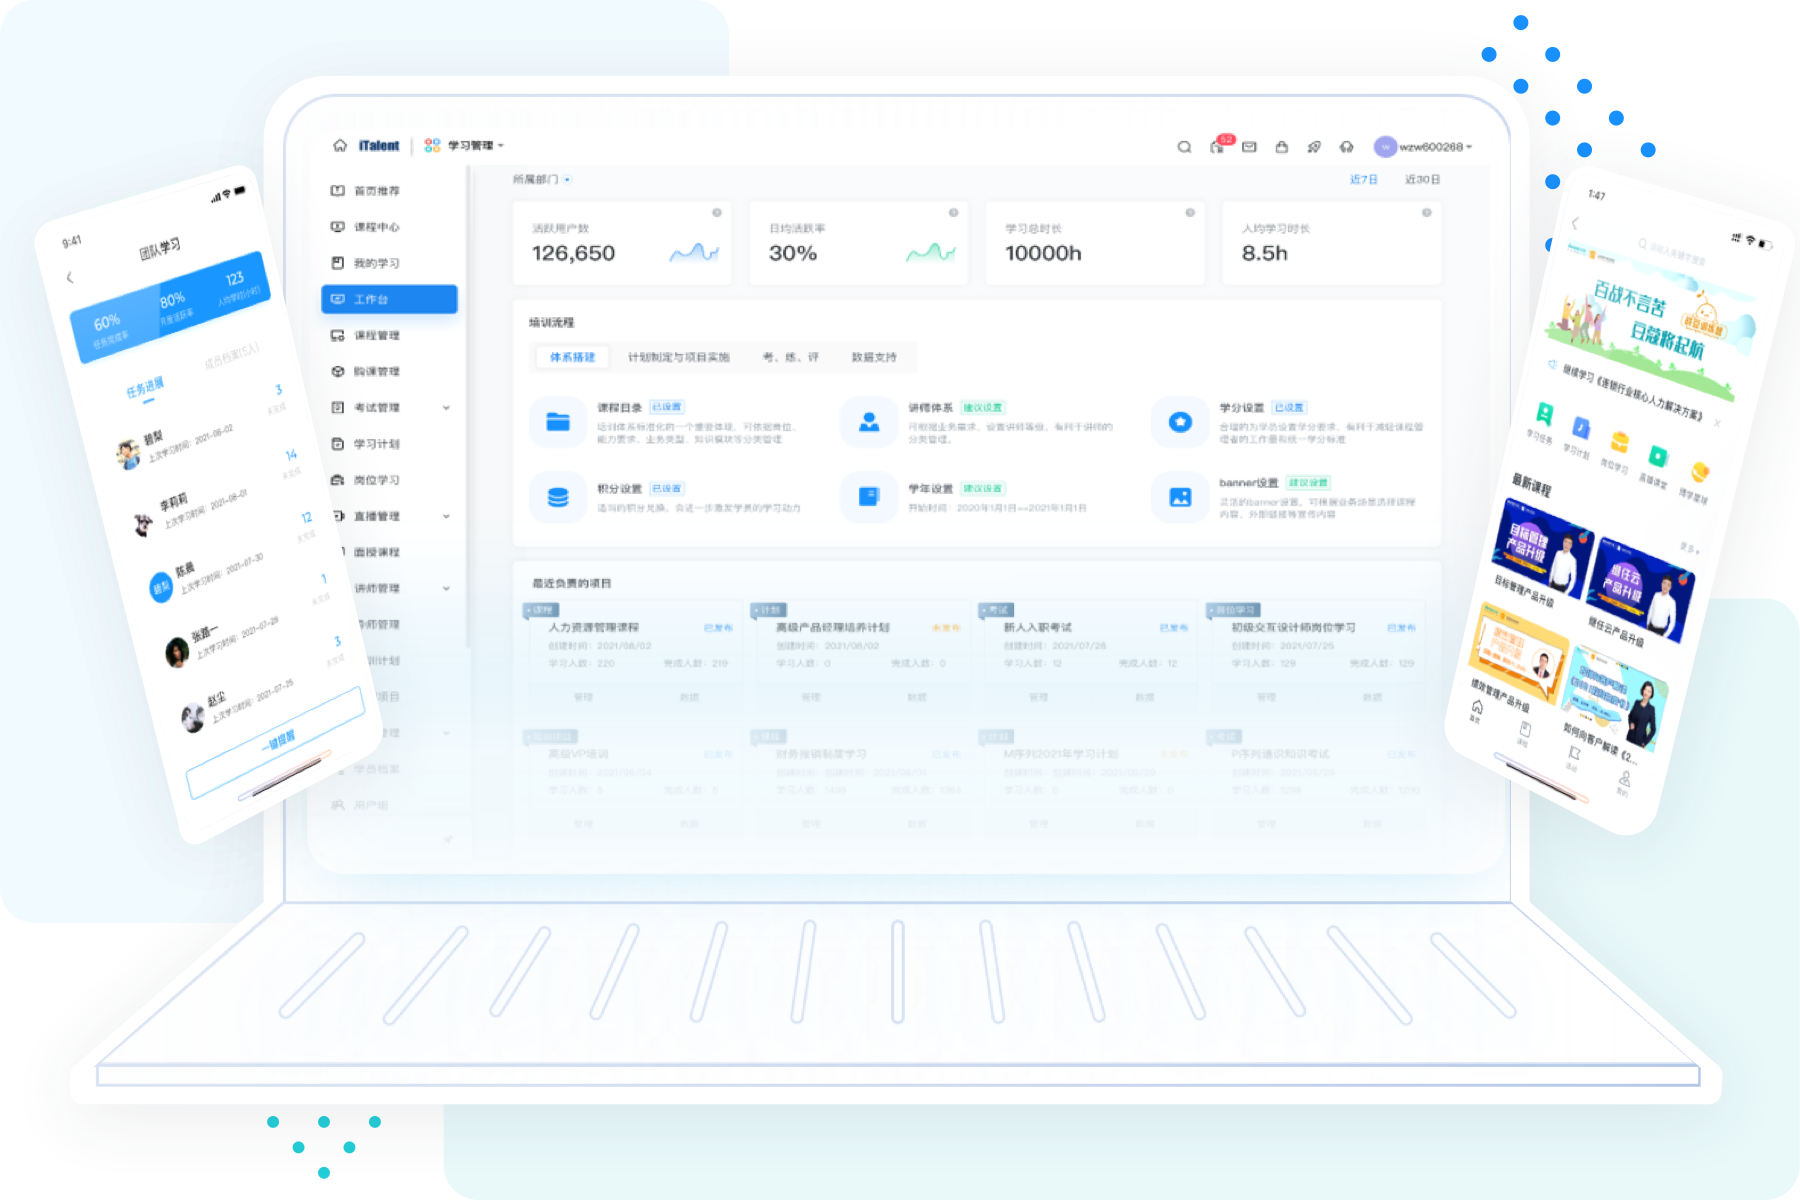Open the 课程目录 folder icon
Viewport: 1800px width, 1200px height.
point(558,422)
